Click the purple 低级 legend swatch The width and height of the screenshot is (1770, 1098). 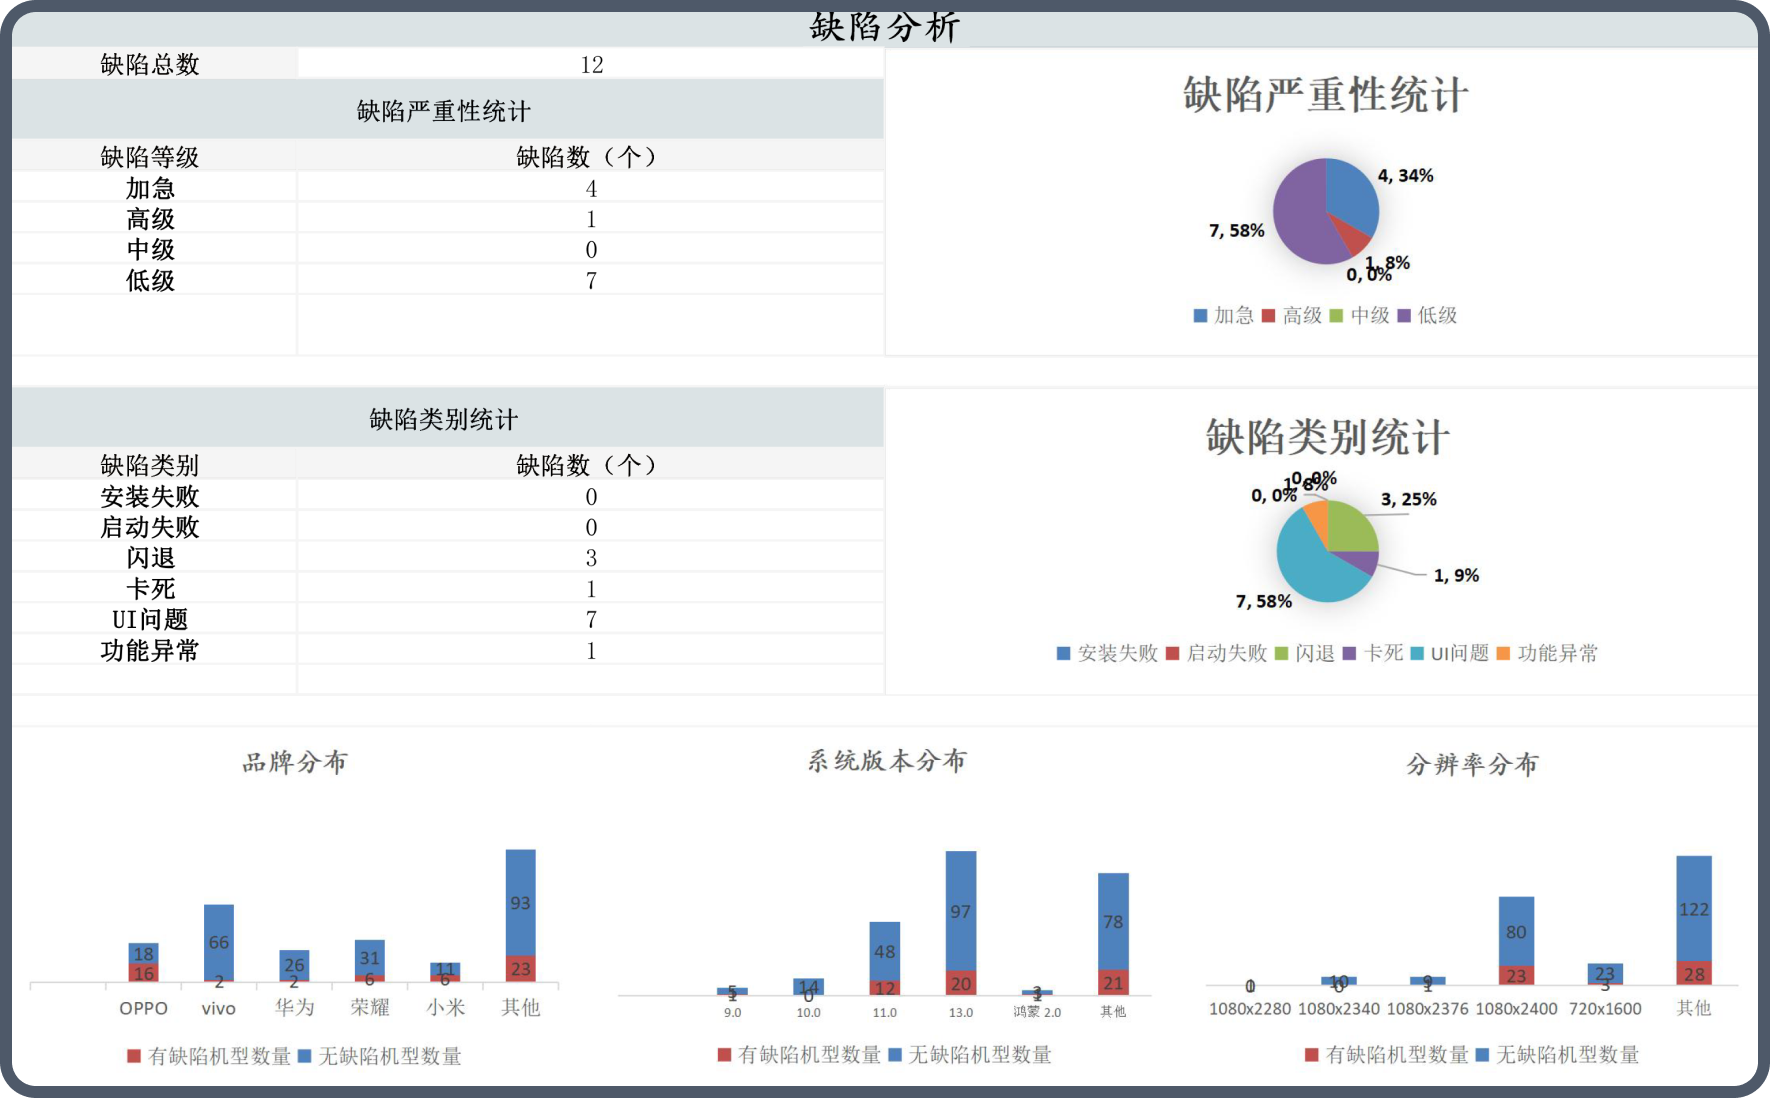click(x=1404, y=316)
